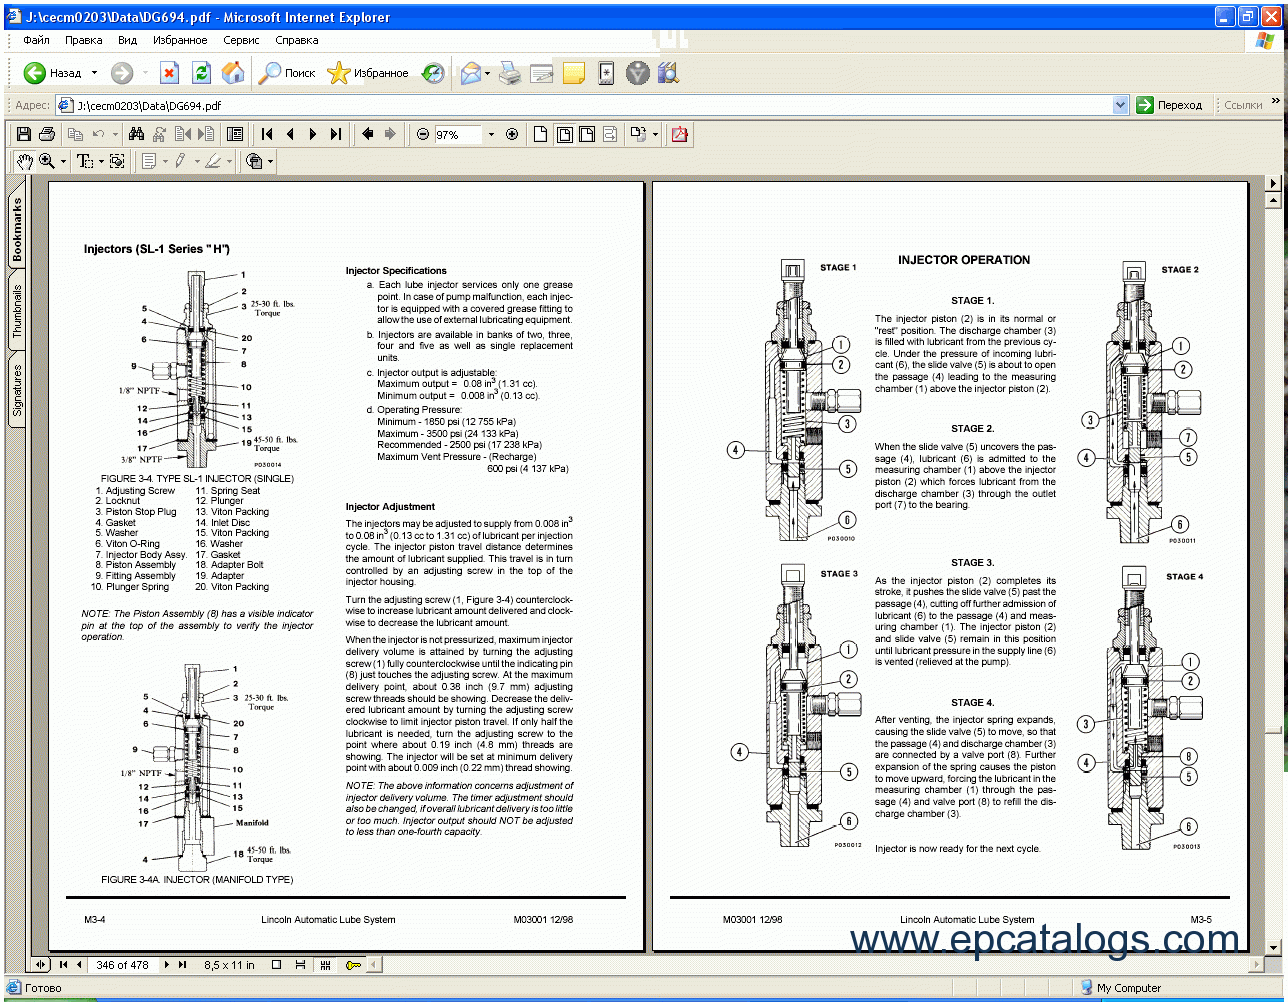
Task: Click the Назад back button
Action: point(53,73)
